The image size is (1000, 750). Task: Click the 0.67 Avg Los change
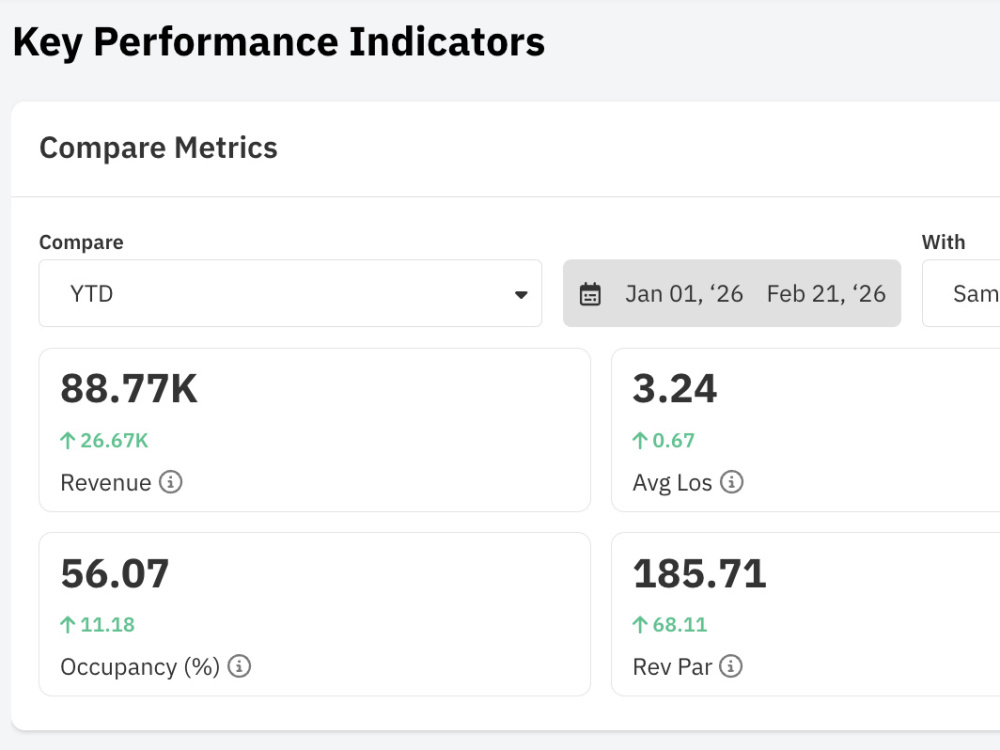click(x=673, y=441)
